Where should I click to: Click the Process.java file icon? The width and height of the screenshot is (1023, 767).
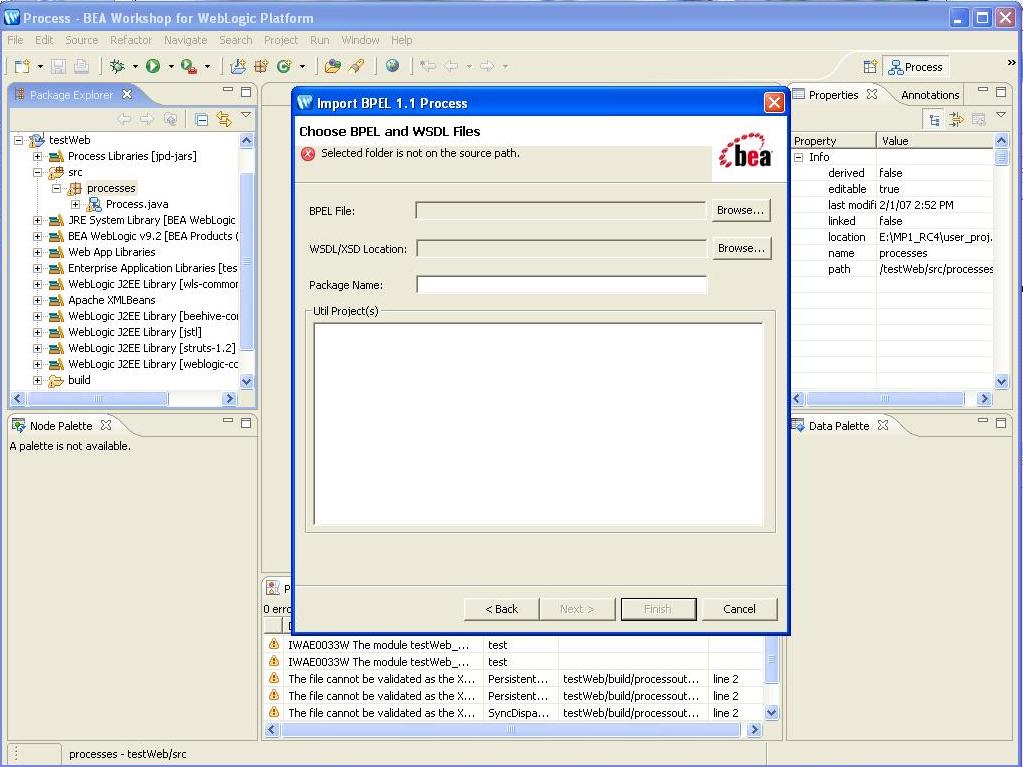[95, 204]
